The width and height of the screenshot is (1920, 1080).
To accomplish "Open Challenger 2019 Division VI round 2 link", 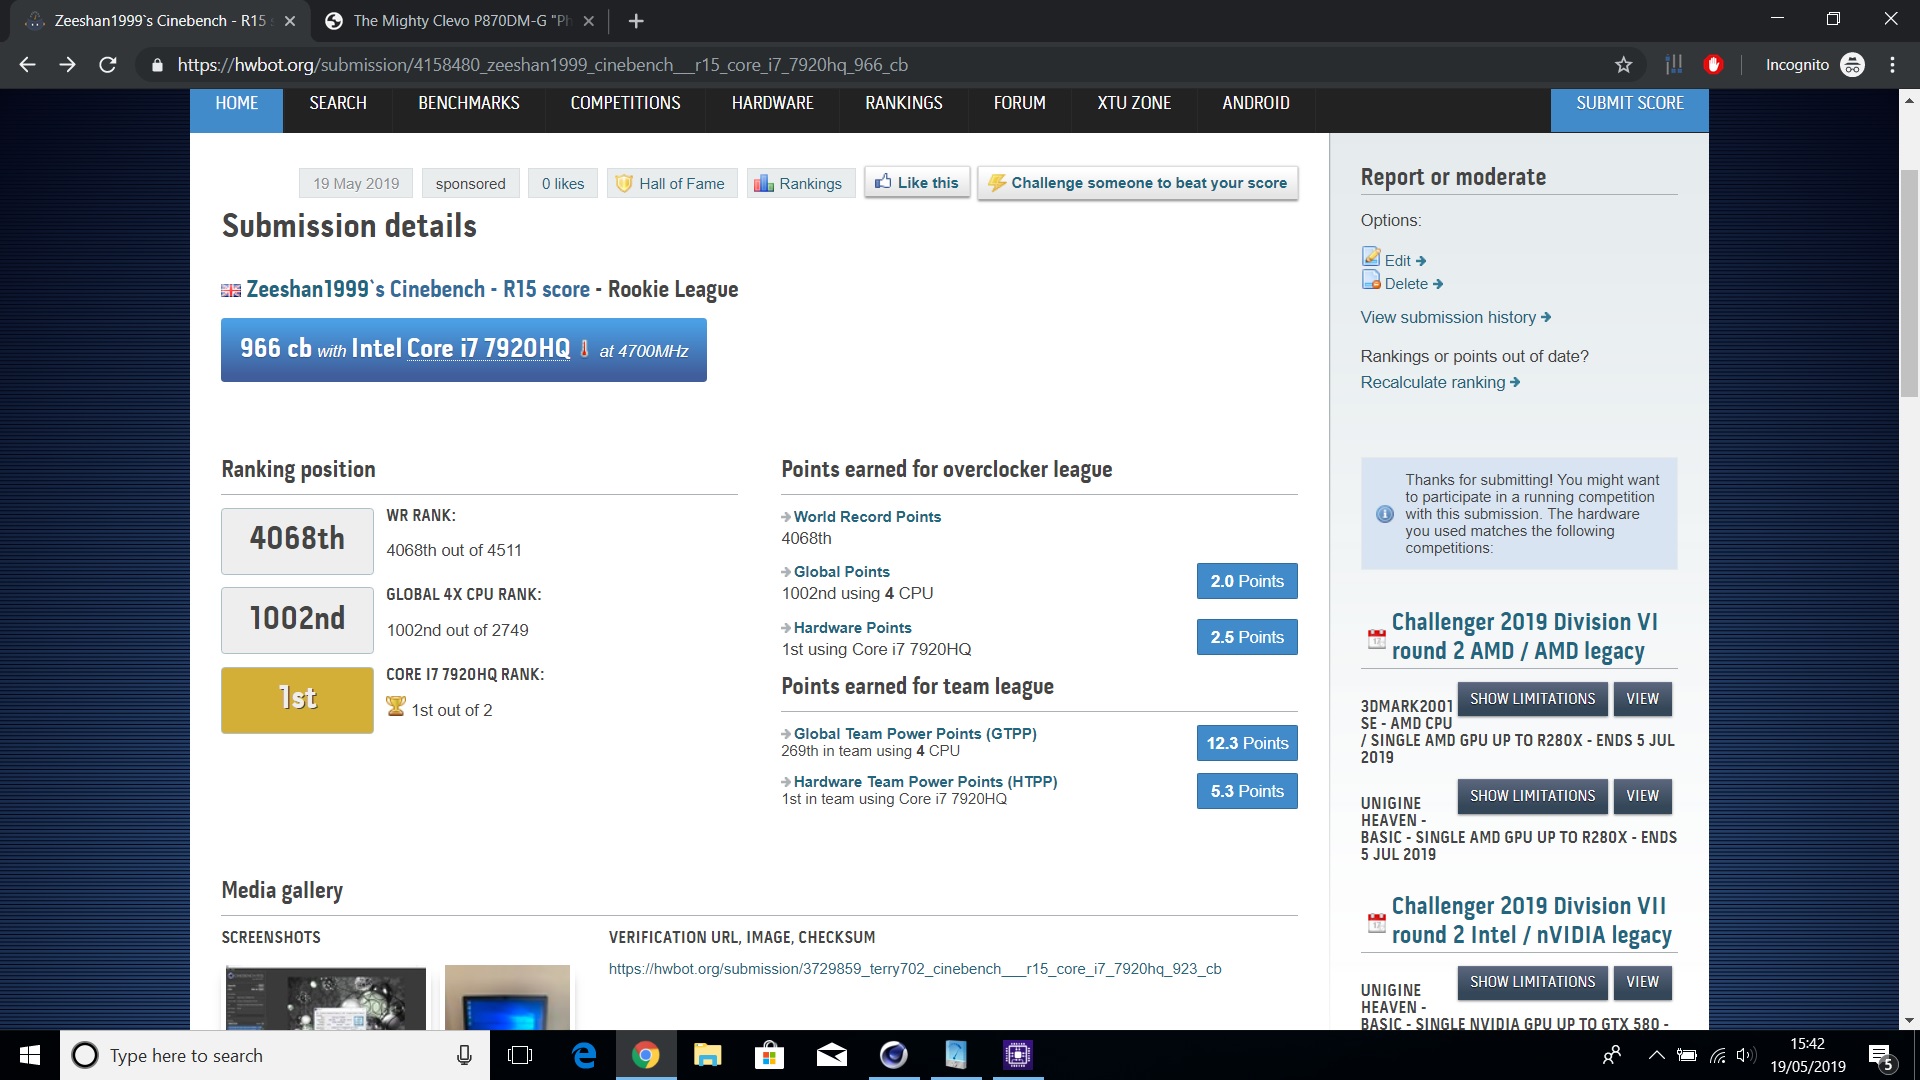I will click(1524, 637).
